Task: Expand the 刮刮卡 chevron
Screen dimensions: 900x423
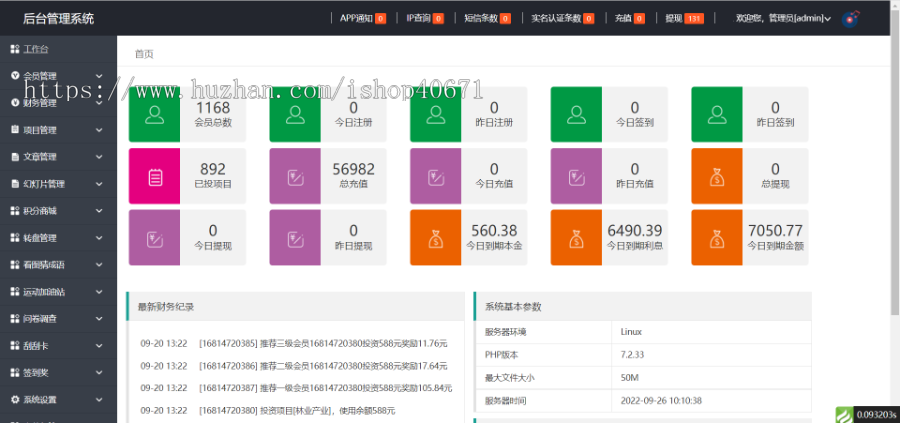Action: click(x=99, y=346)
